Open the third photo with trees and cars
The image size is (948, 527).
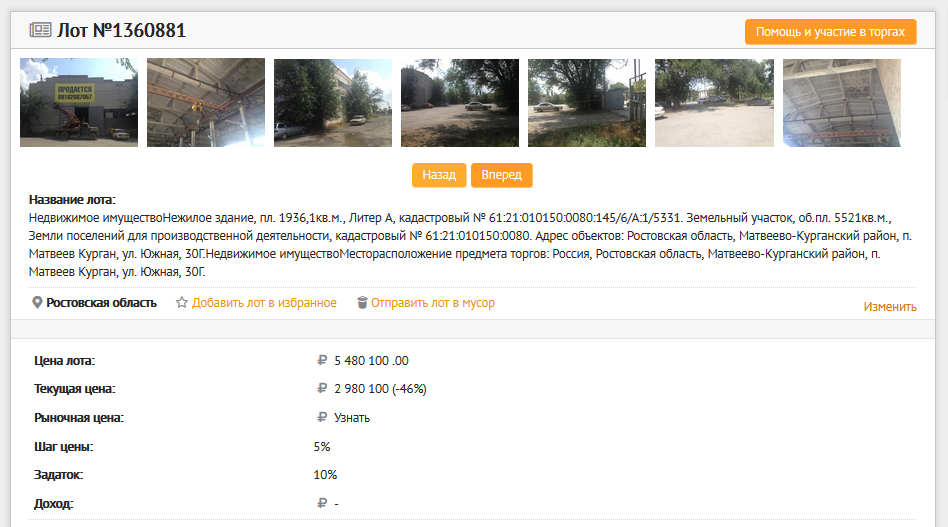point(333,103)
